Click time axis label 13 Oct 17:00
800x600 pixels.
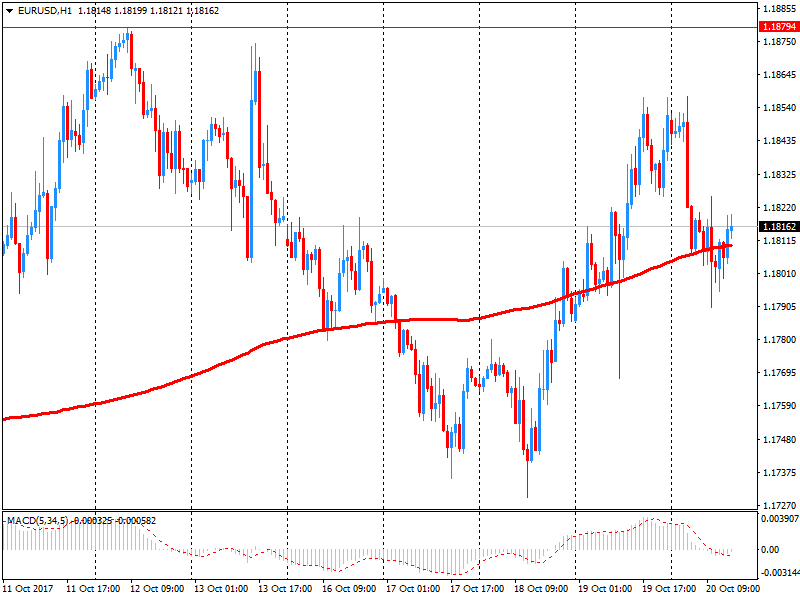[x=285, y=589]
